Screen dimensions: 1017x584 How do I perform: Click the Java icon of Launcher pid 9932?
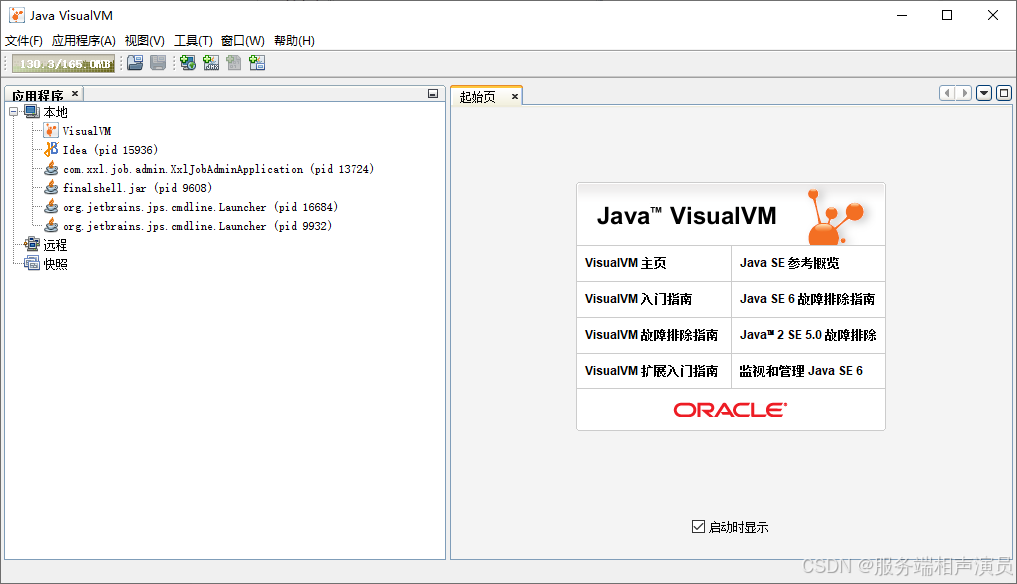point(51,226)
